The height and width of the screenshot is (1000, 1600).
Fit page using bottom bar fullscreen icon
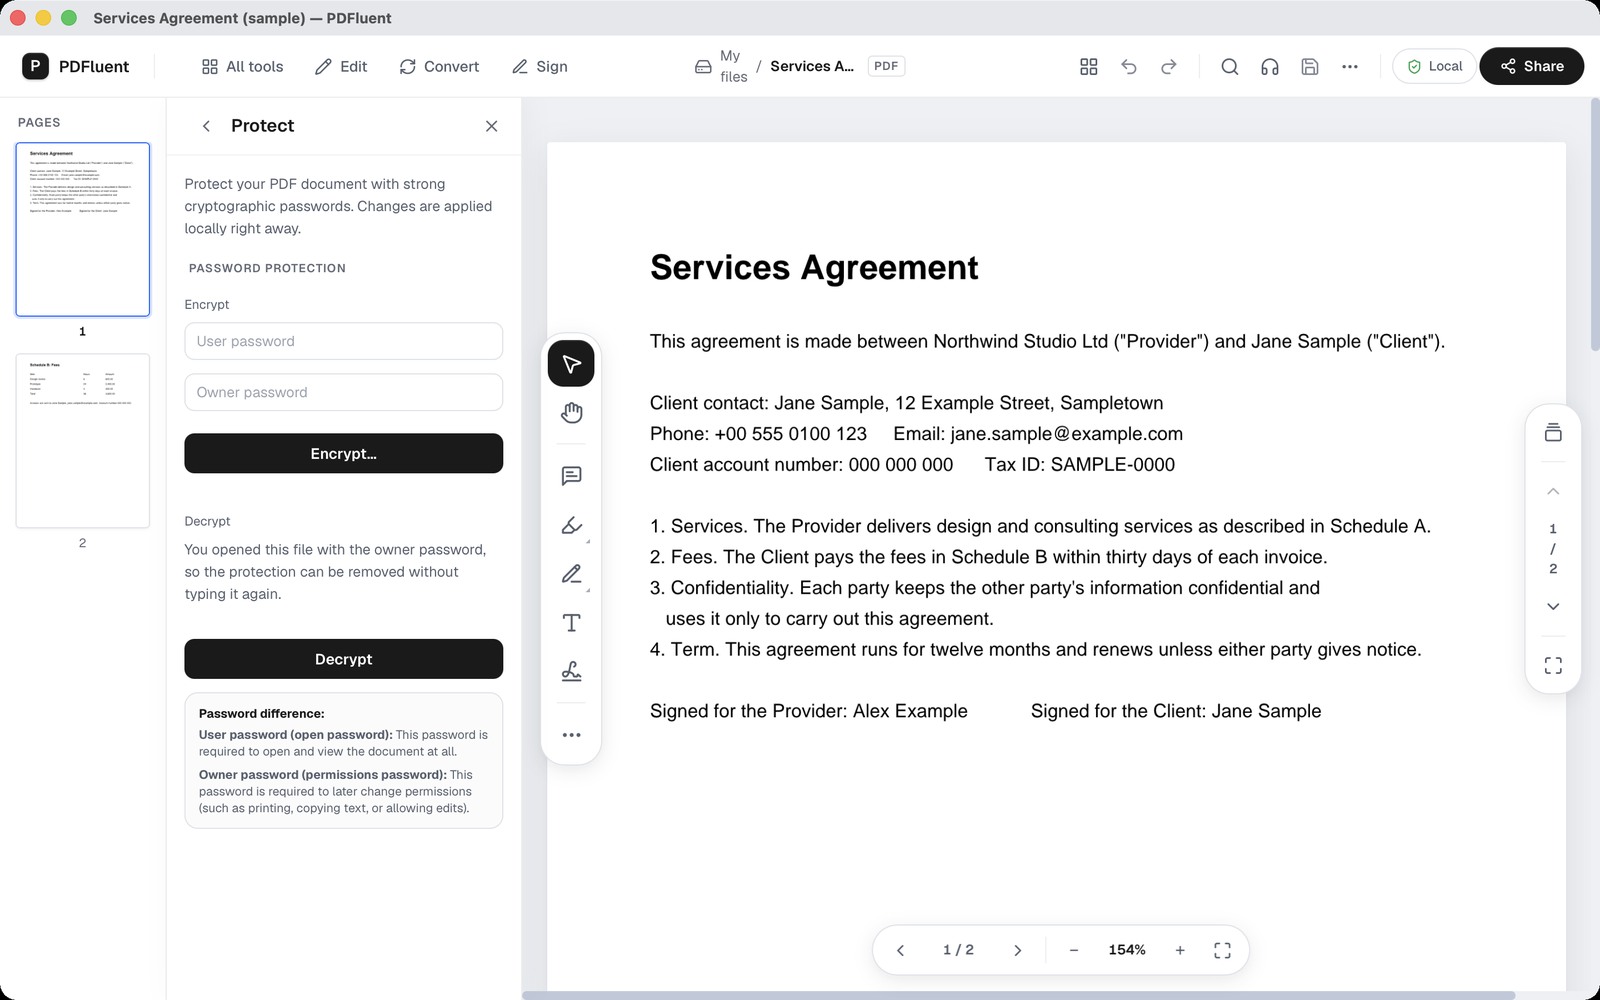(1222, 950)
